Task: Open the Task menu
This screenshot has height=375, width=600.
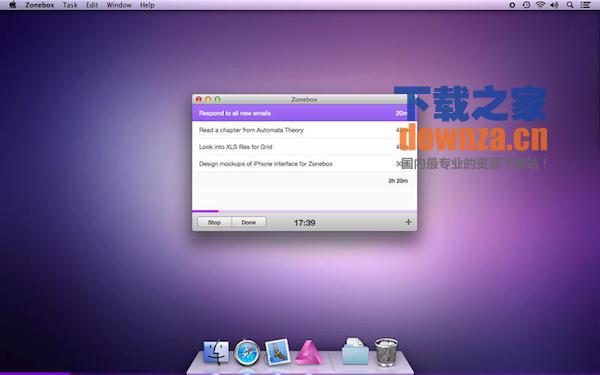Action: [70, 5]
